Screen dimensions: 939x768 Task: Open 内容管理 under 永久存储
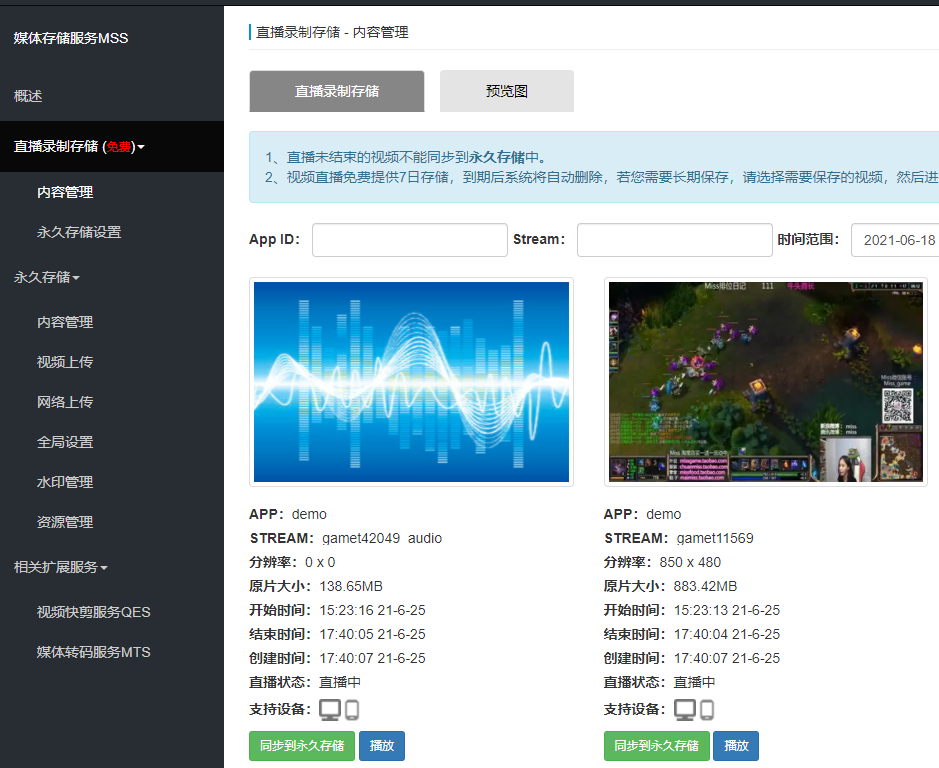[x=65, y=322]
